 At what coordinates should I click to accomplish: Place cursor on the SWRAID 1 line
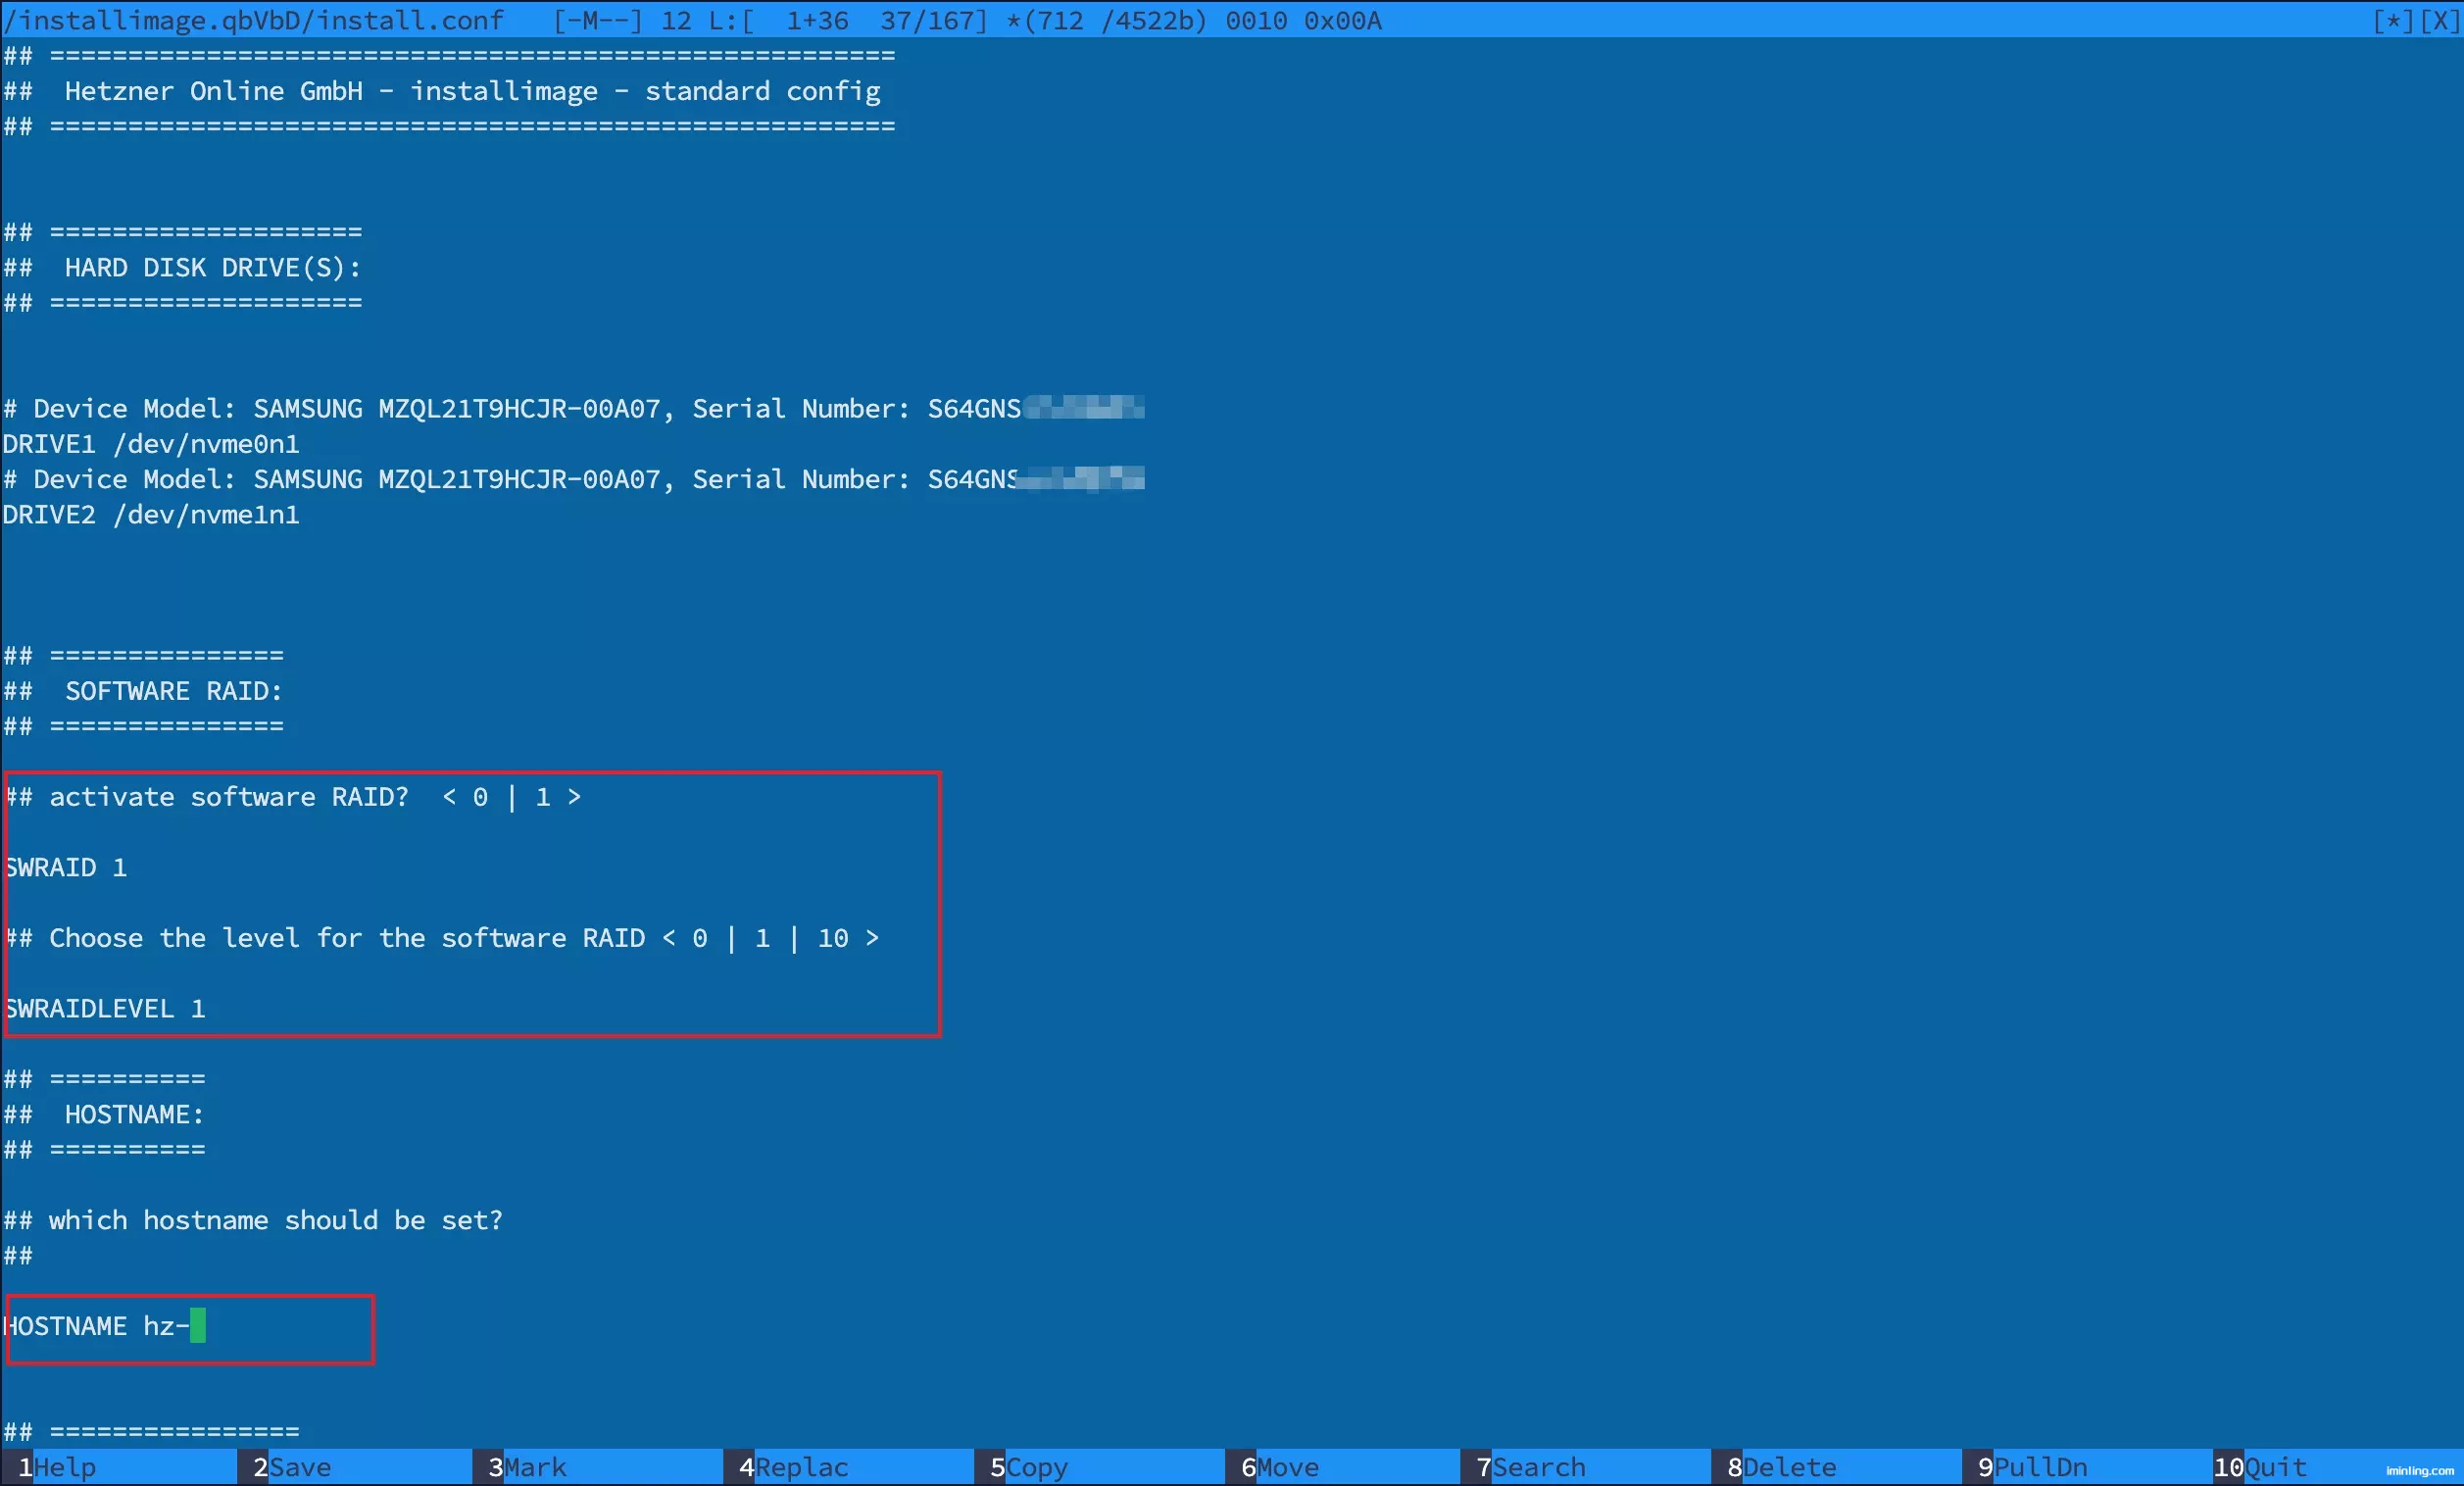pyautogui.click(x=66, y=867)
